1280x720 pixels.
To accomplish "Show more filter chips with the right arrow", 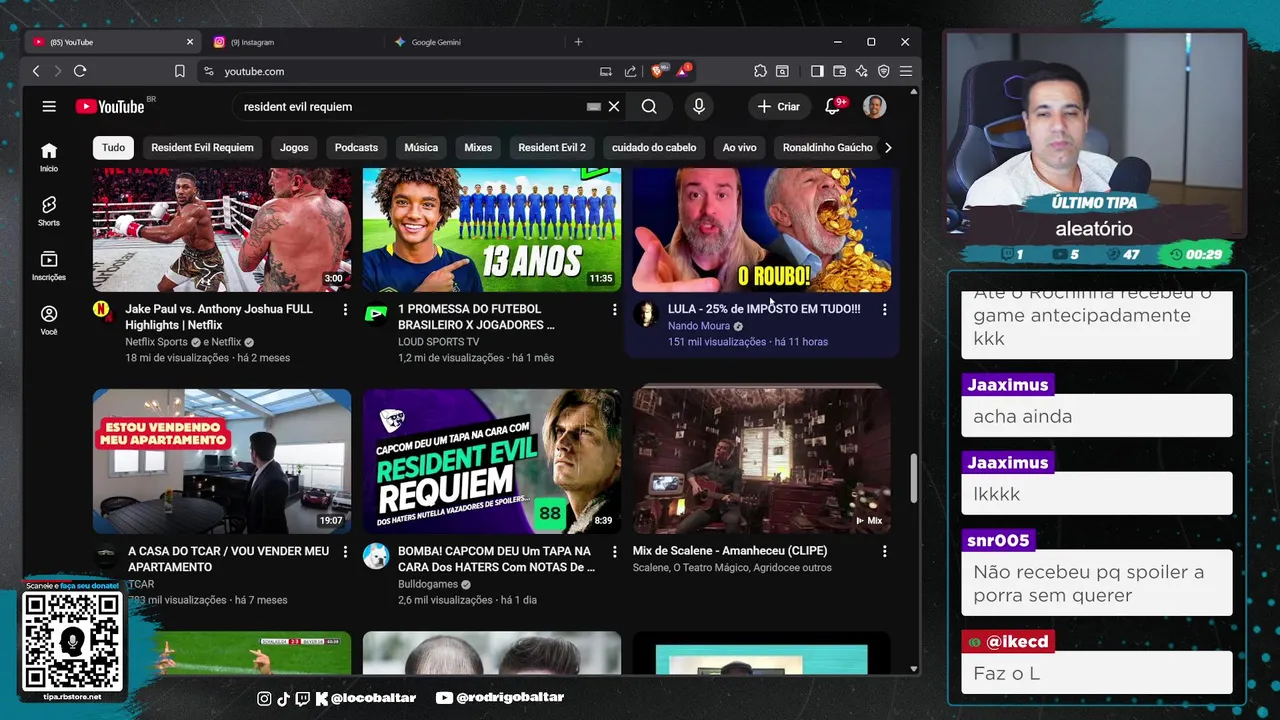I will coord(888,147).
